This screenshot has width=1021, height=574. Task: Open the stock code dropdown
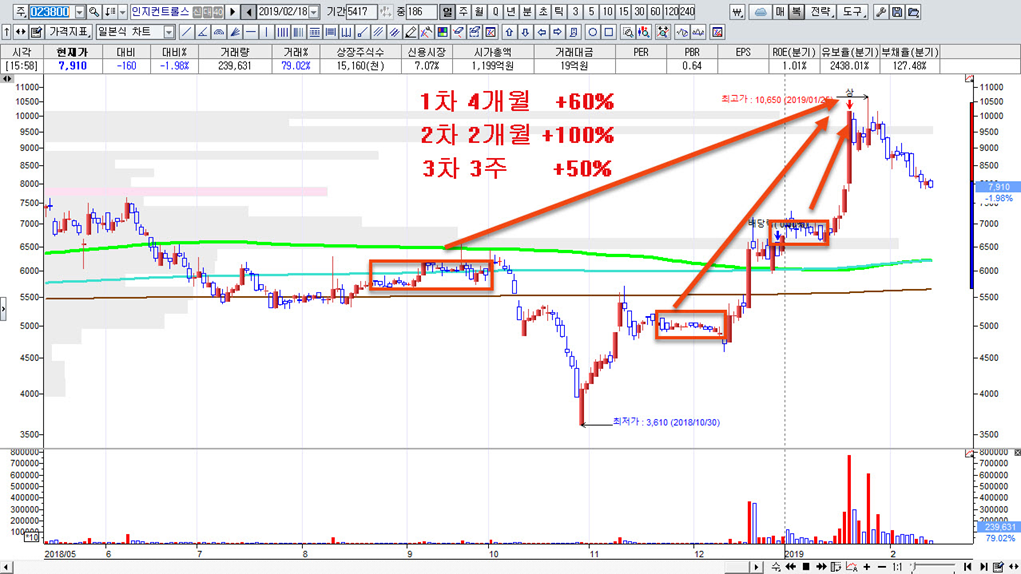click(x=80, y=12)
